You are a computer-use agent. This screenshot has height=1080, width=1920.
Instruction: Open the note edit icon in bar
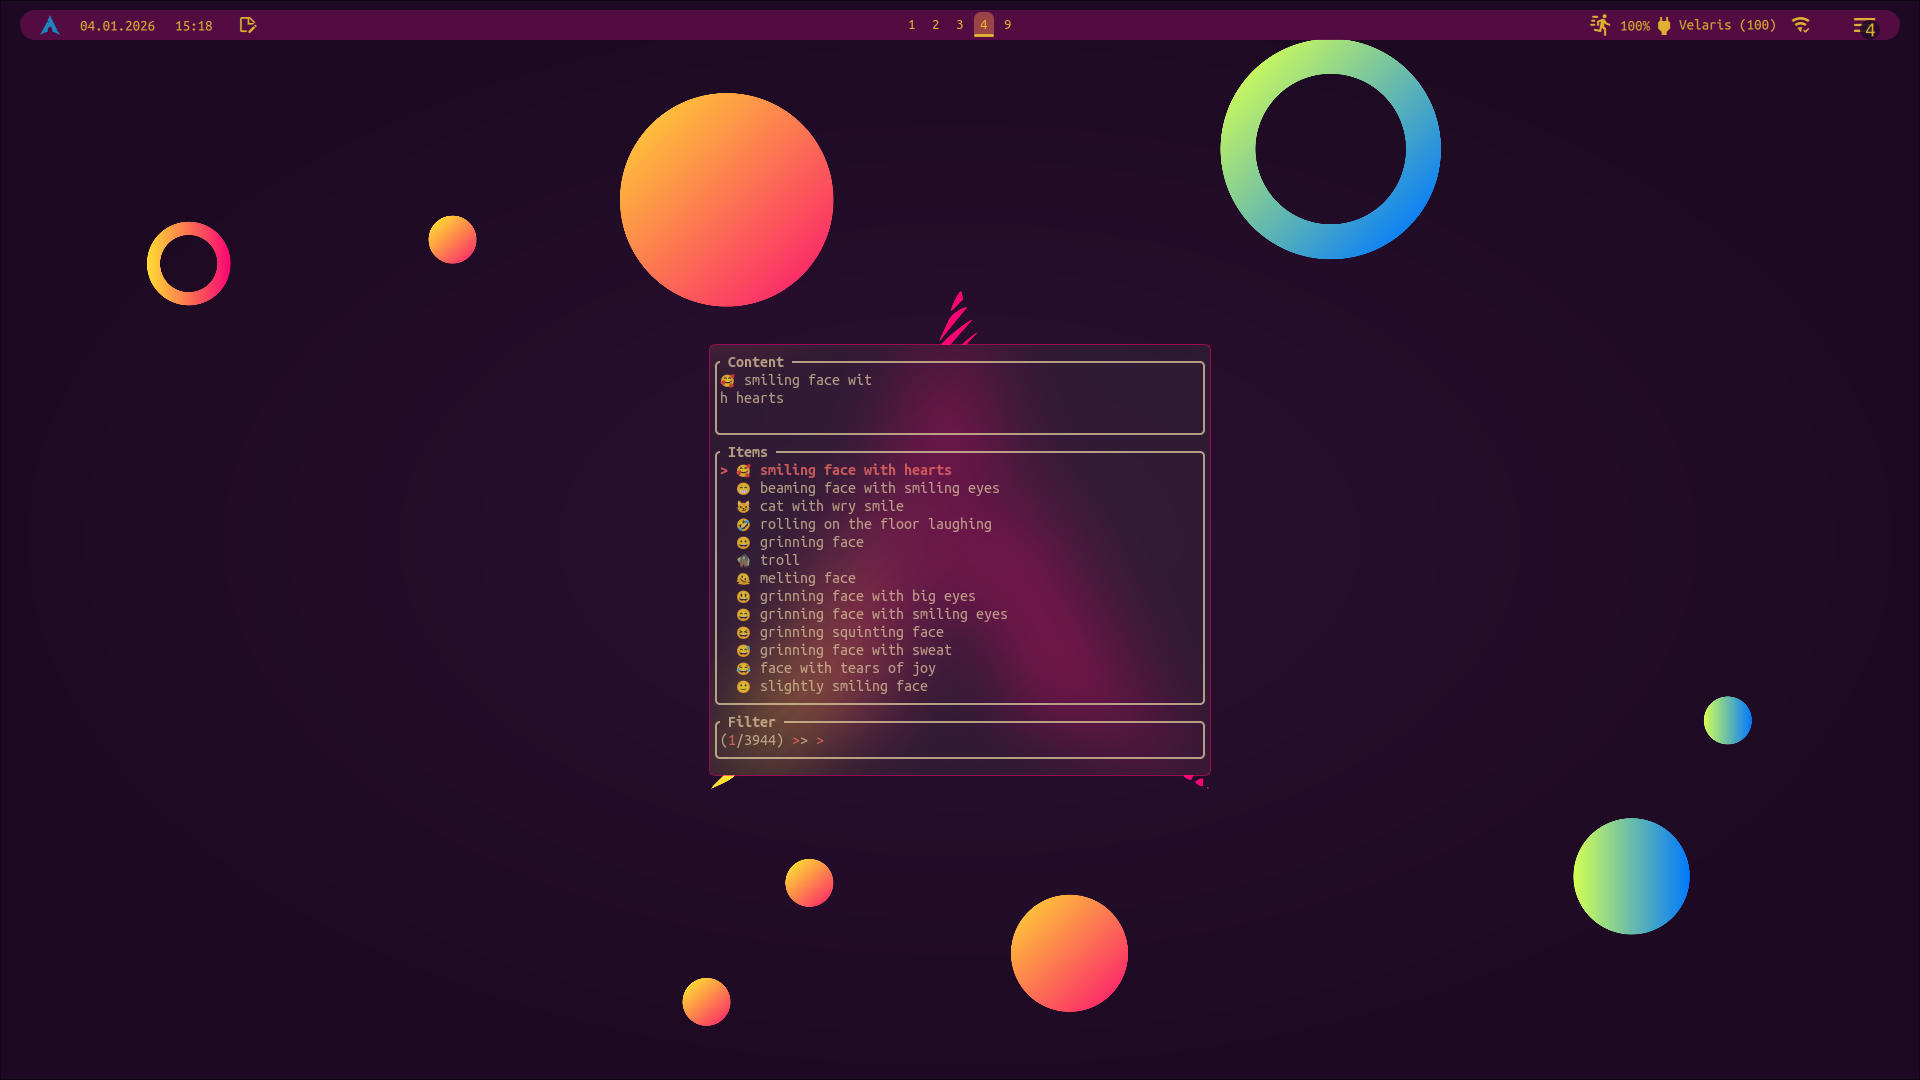[x=248, y=25]
